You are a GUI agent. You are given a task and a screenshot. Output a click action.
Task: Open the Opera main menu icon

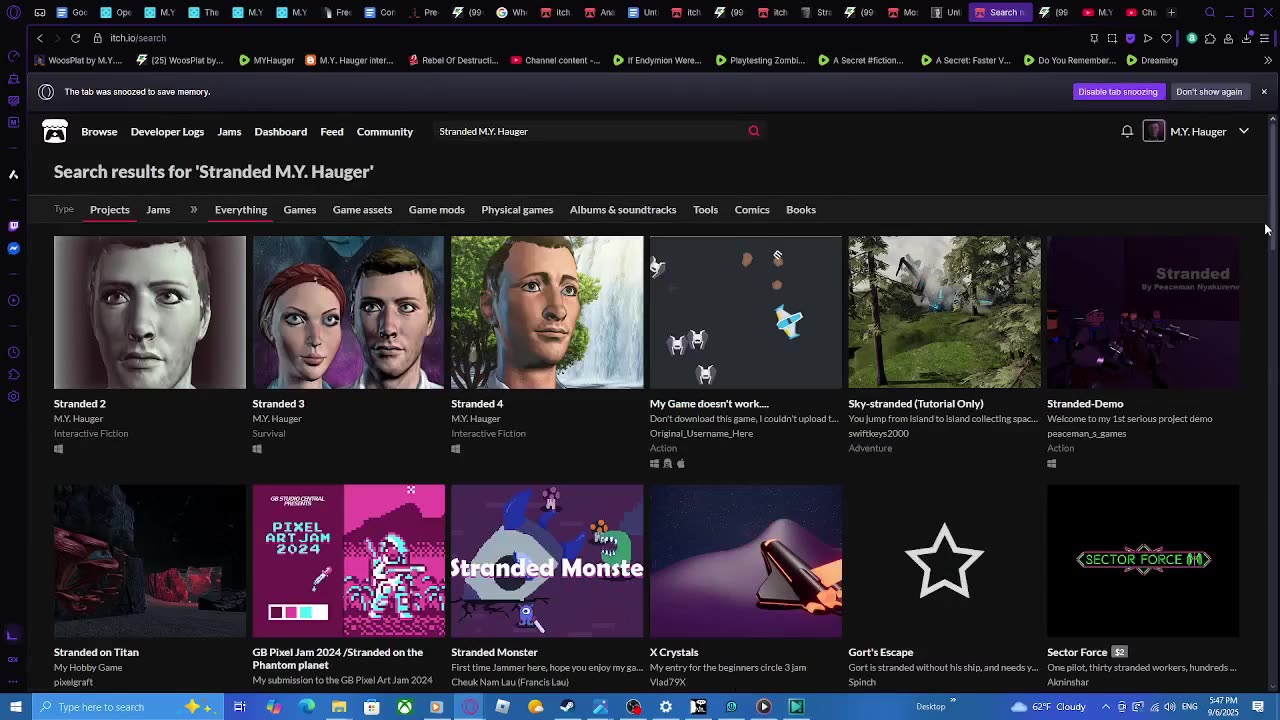click(14, 13)
